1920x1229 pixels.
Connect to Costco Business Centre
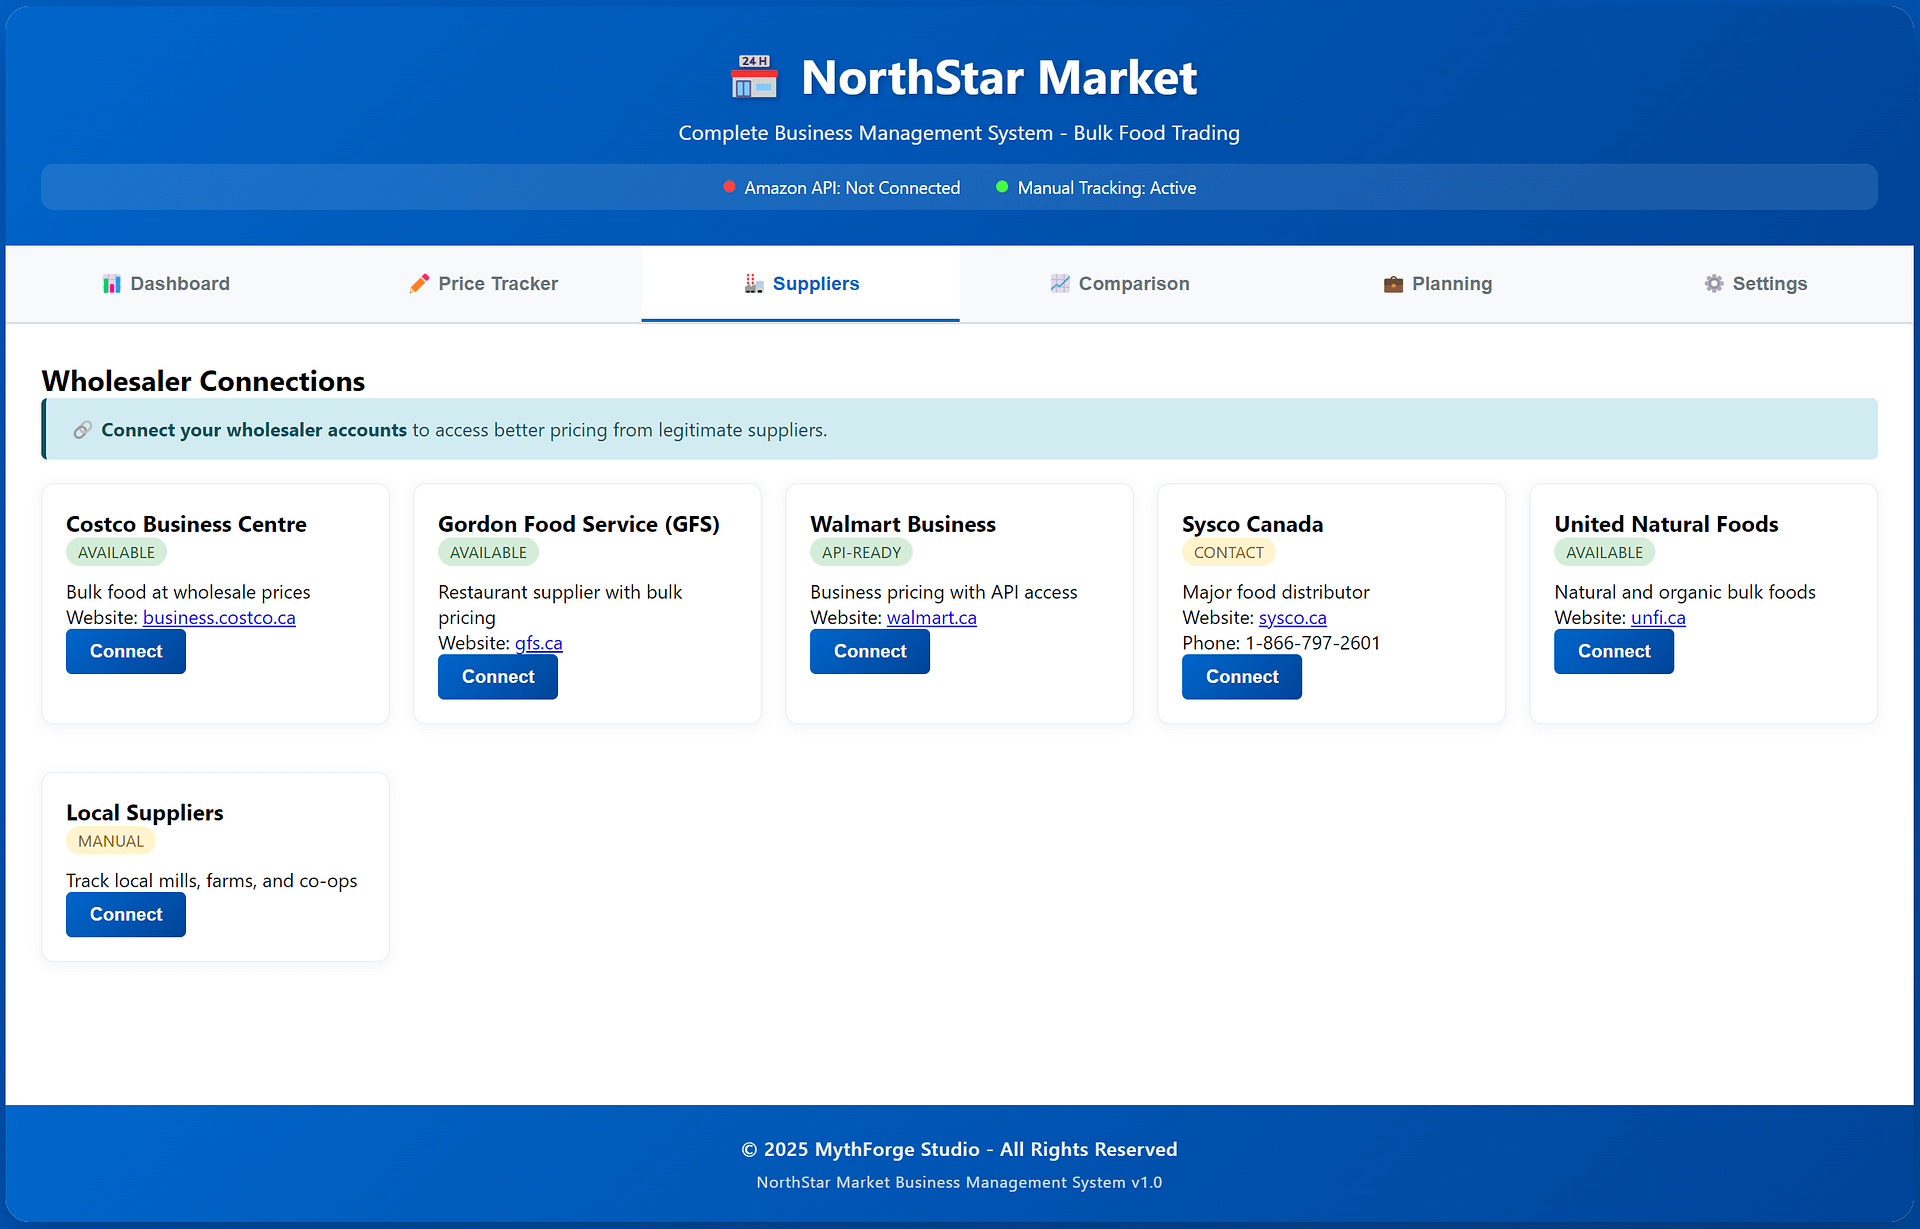point(126,651)
